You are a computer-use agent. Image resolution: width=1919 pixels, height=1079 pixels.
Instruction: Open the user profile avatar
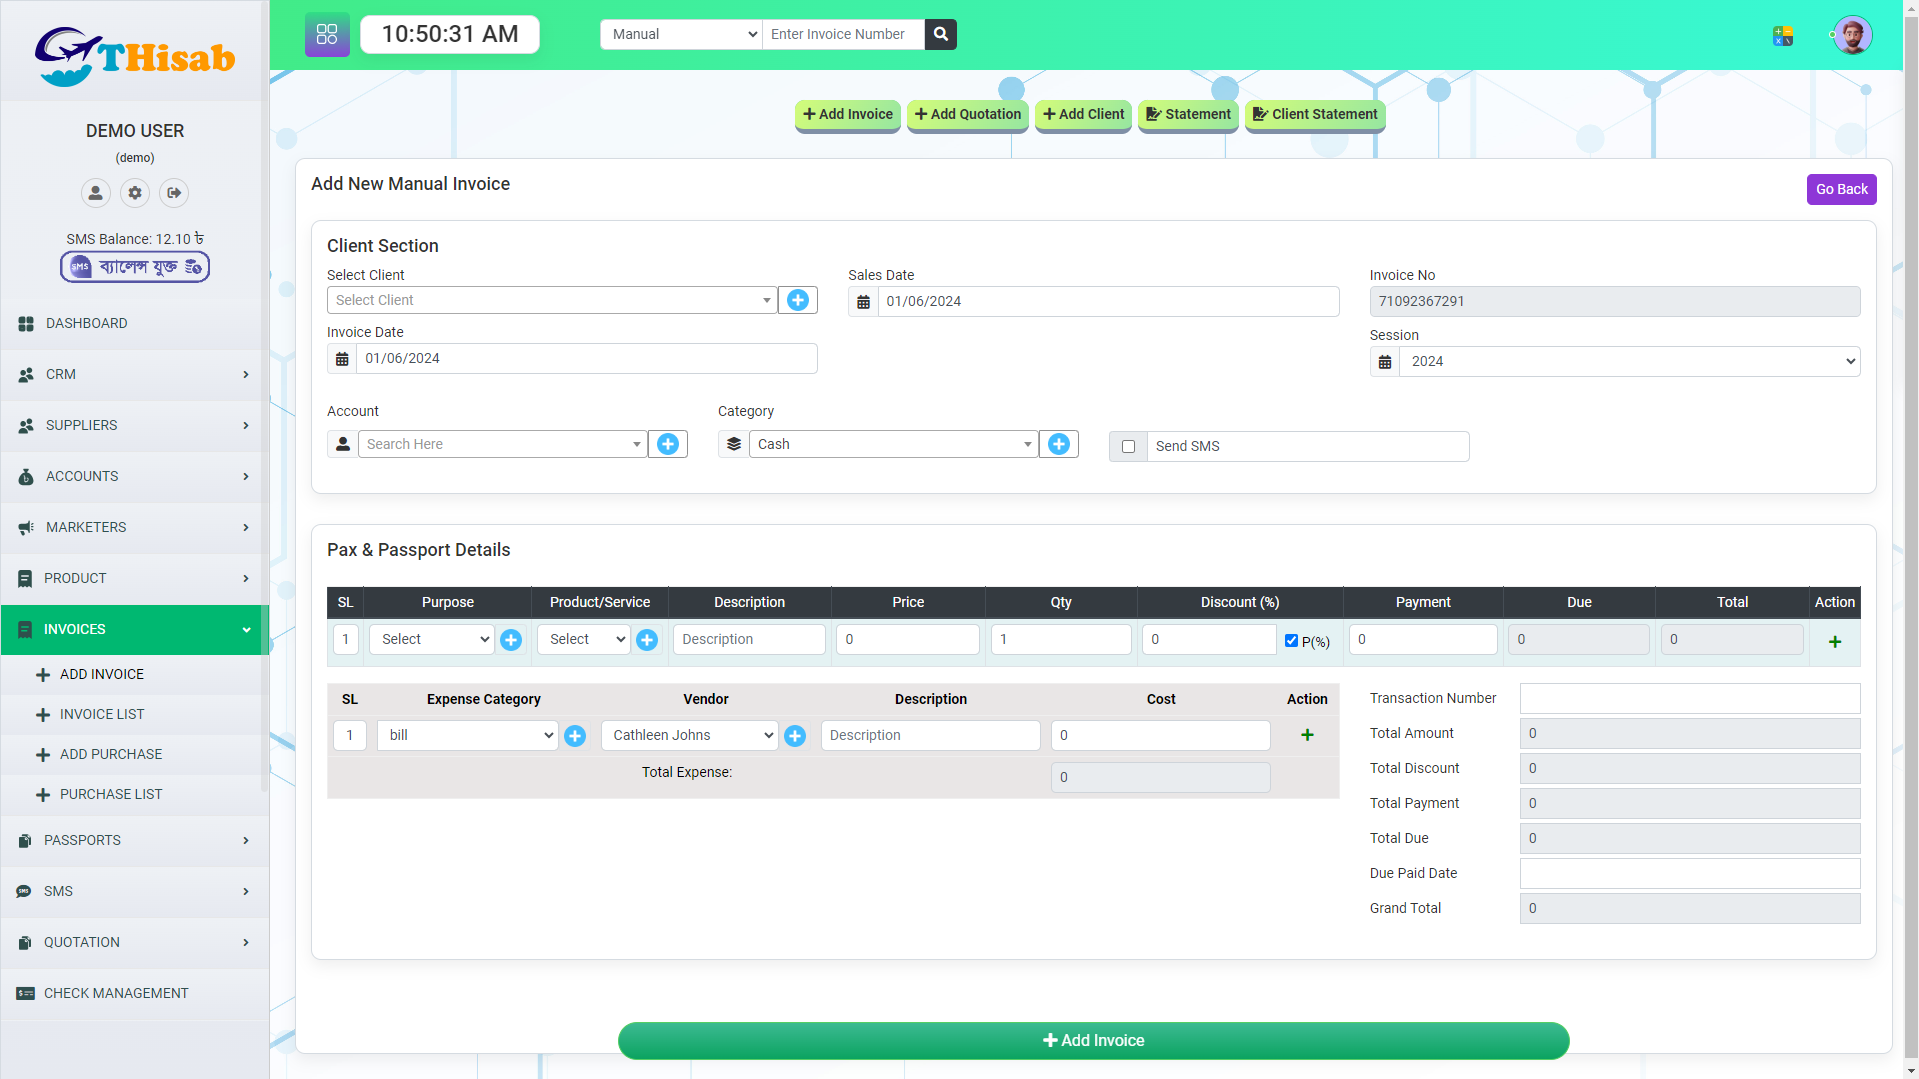point(1852,35)
